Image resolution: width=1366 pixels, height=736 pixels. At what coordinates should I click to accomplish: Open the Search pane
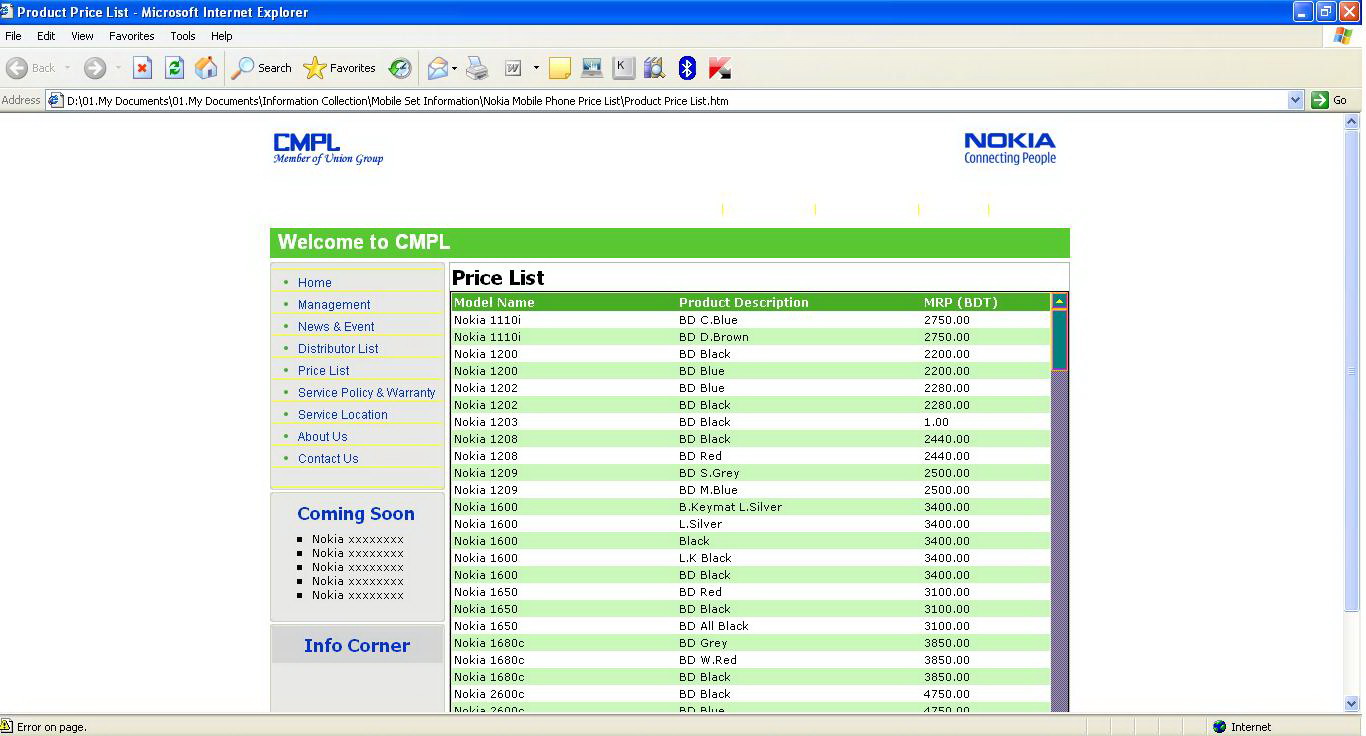261,68
